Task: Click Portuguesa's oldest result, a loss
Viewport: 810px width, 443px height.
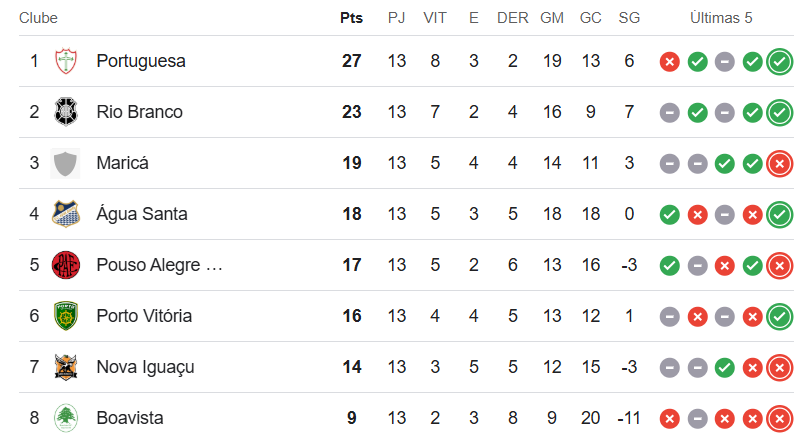Action: (669, 62)
